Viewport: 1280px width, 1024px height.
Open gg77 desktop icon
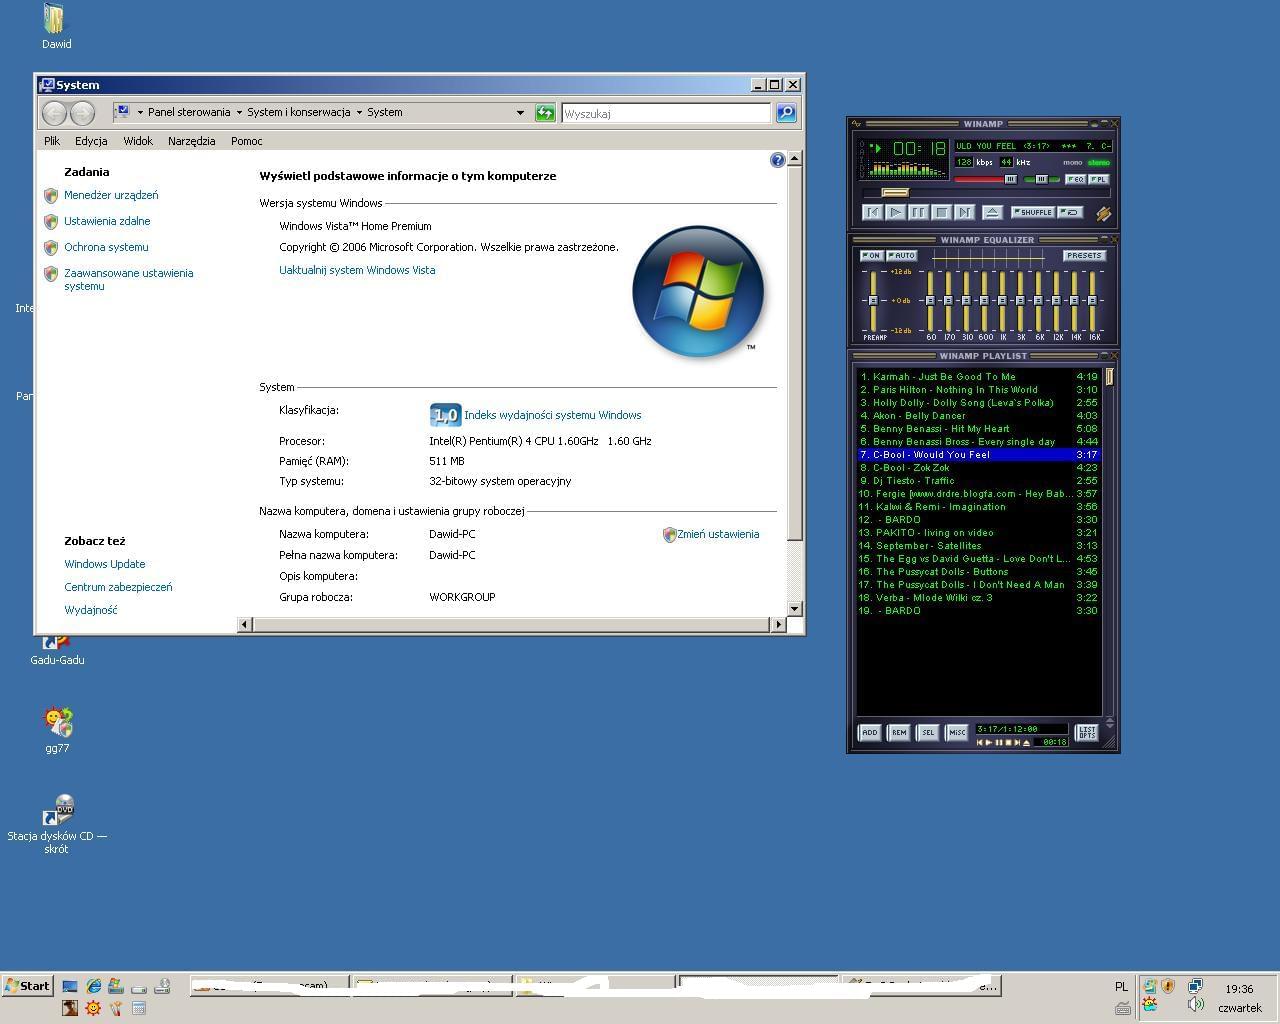tap(57, 729)
